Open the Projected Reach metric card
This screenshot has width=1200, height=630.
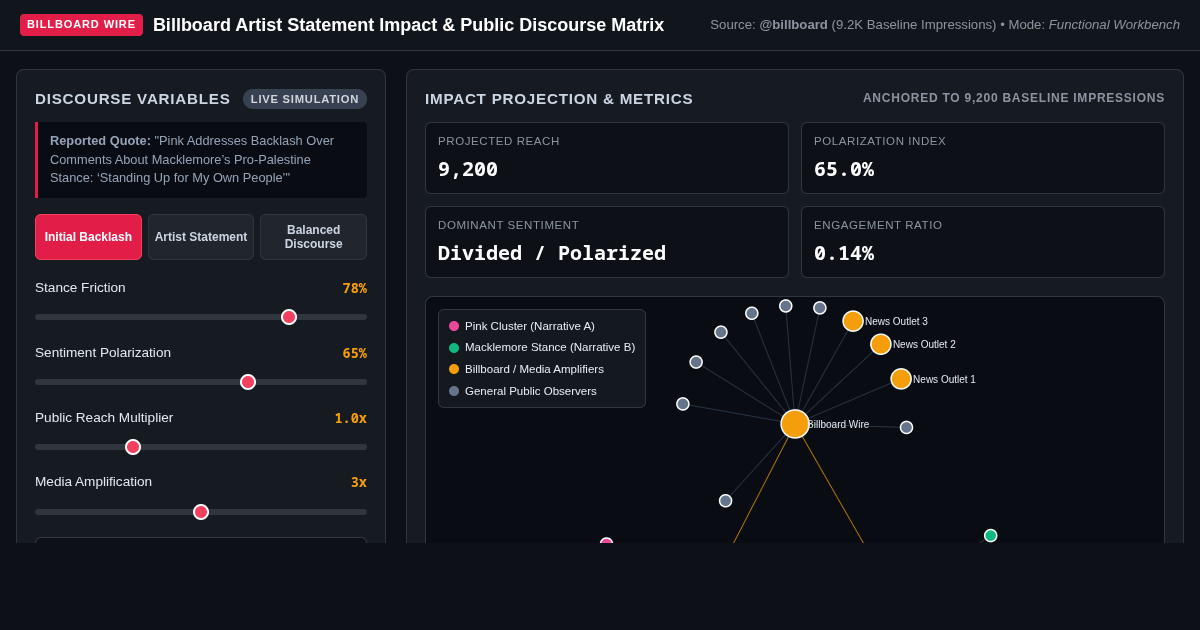(607, 158)
